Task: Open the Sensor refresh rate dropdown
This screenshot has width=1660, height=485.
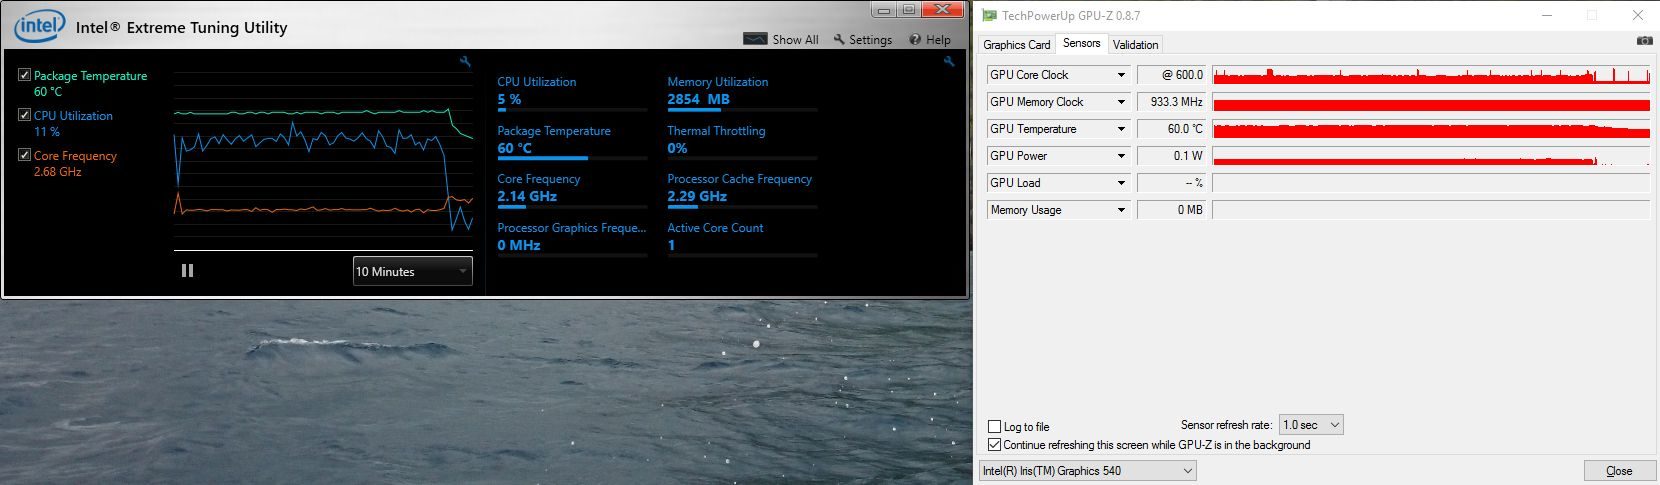Action: tap(1311, 425)
